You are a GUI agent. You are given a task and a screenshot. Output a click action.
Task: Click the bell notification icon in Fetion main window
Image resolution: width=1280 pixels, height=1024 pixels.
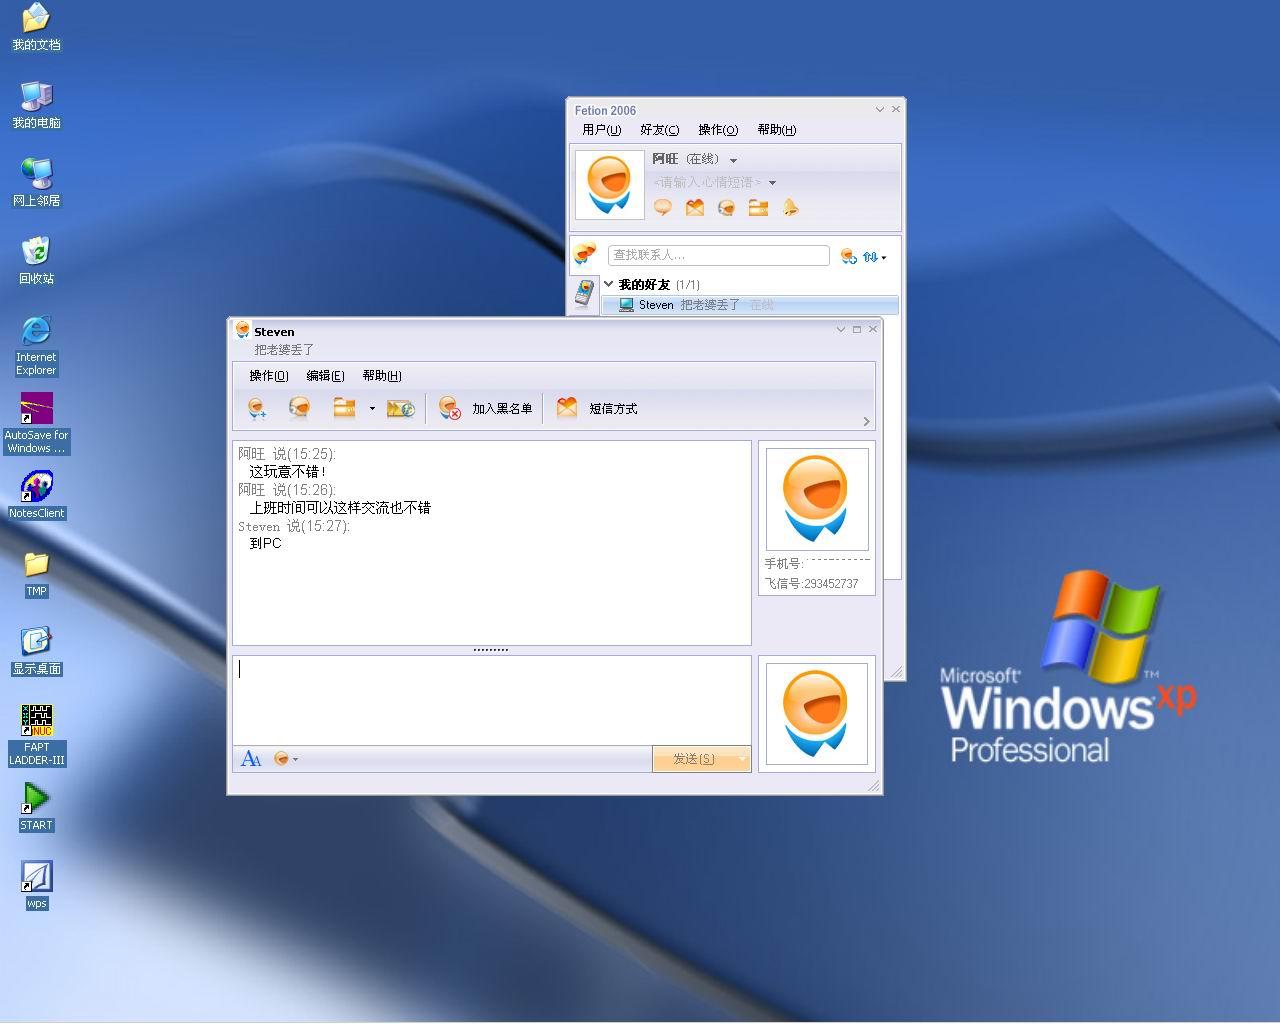coord(791,207)
